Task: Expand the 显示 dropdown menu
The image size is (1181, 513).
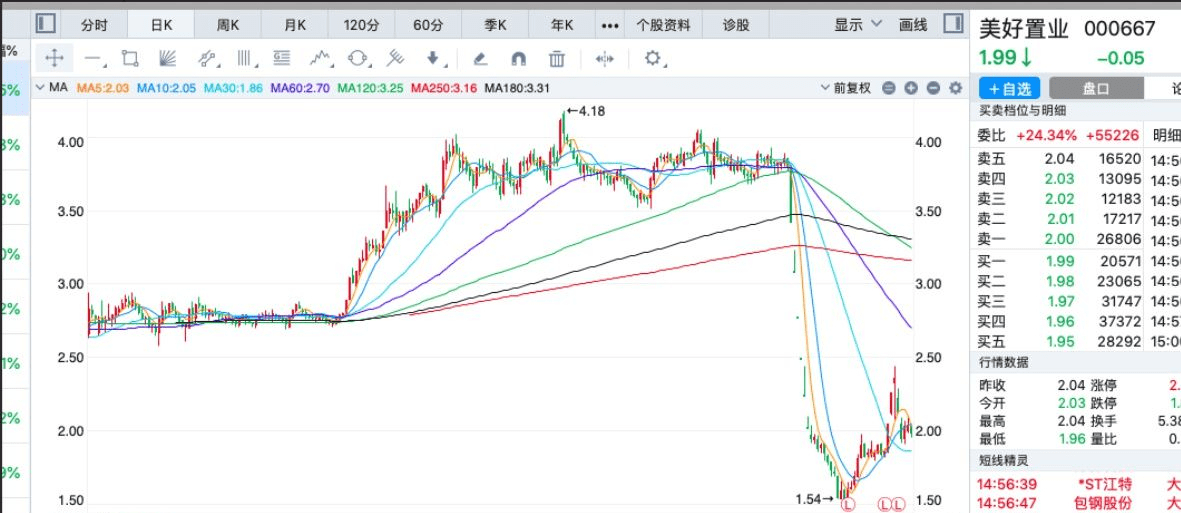Action: coord(858,24)
